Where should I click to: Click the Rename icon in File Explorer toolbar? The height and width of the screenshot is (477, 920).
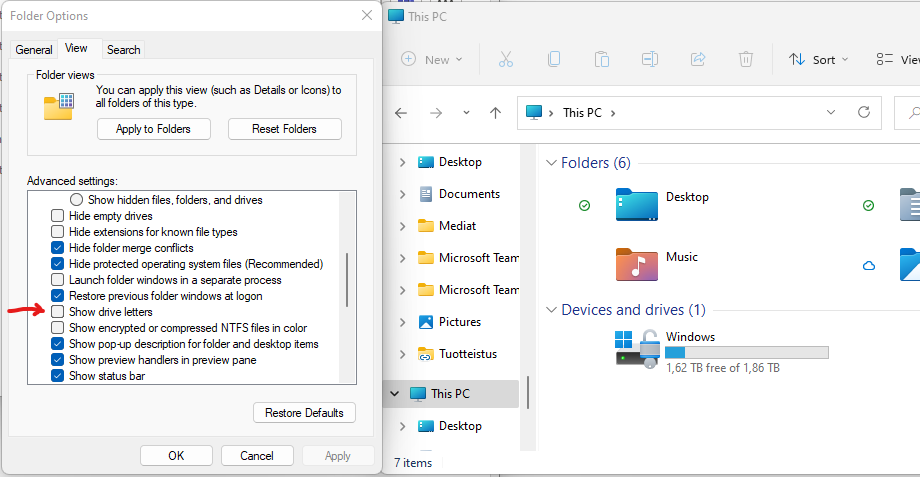(x=650, y=59)
